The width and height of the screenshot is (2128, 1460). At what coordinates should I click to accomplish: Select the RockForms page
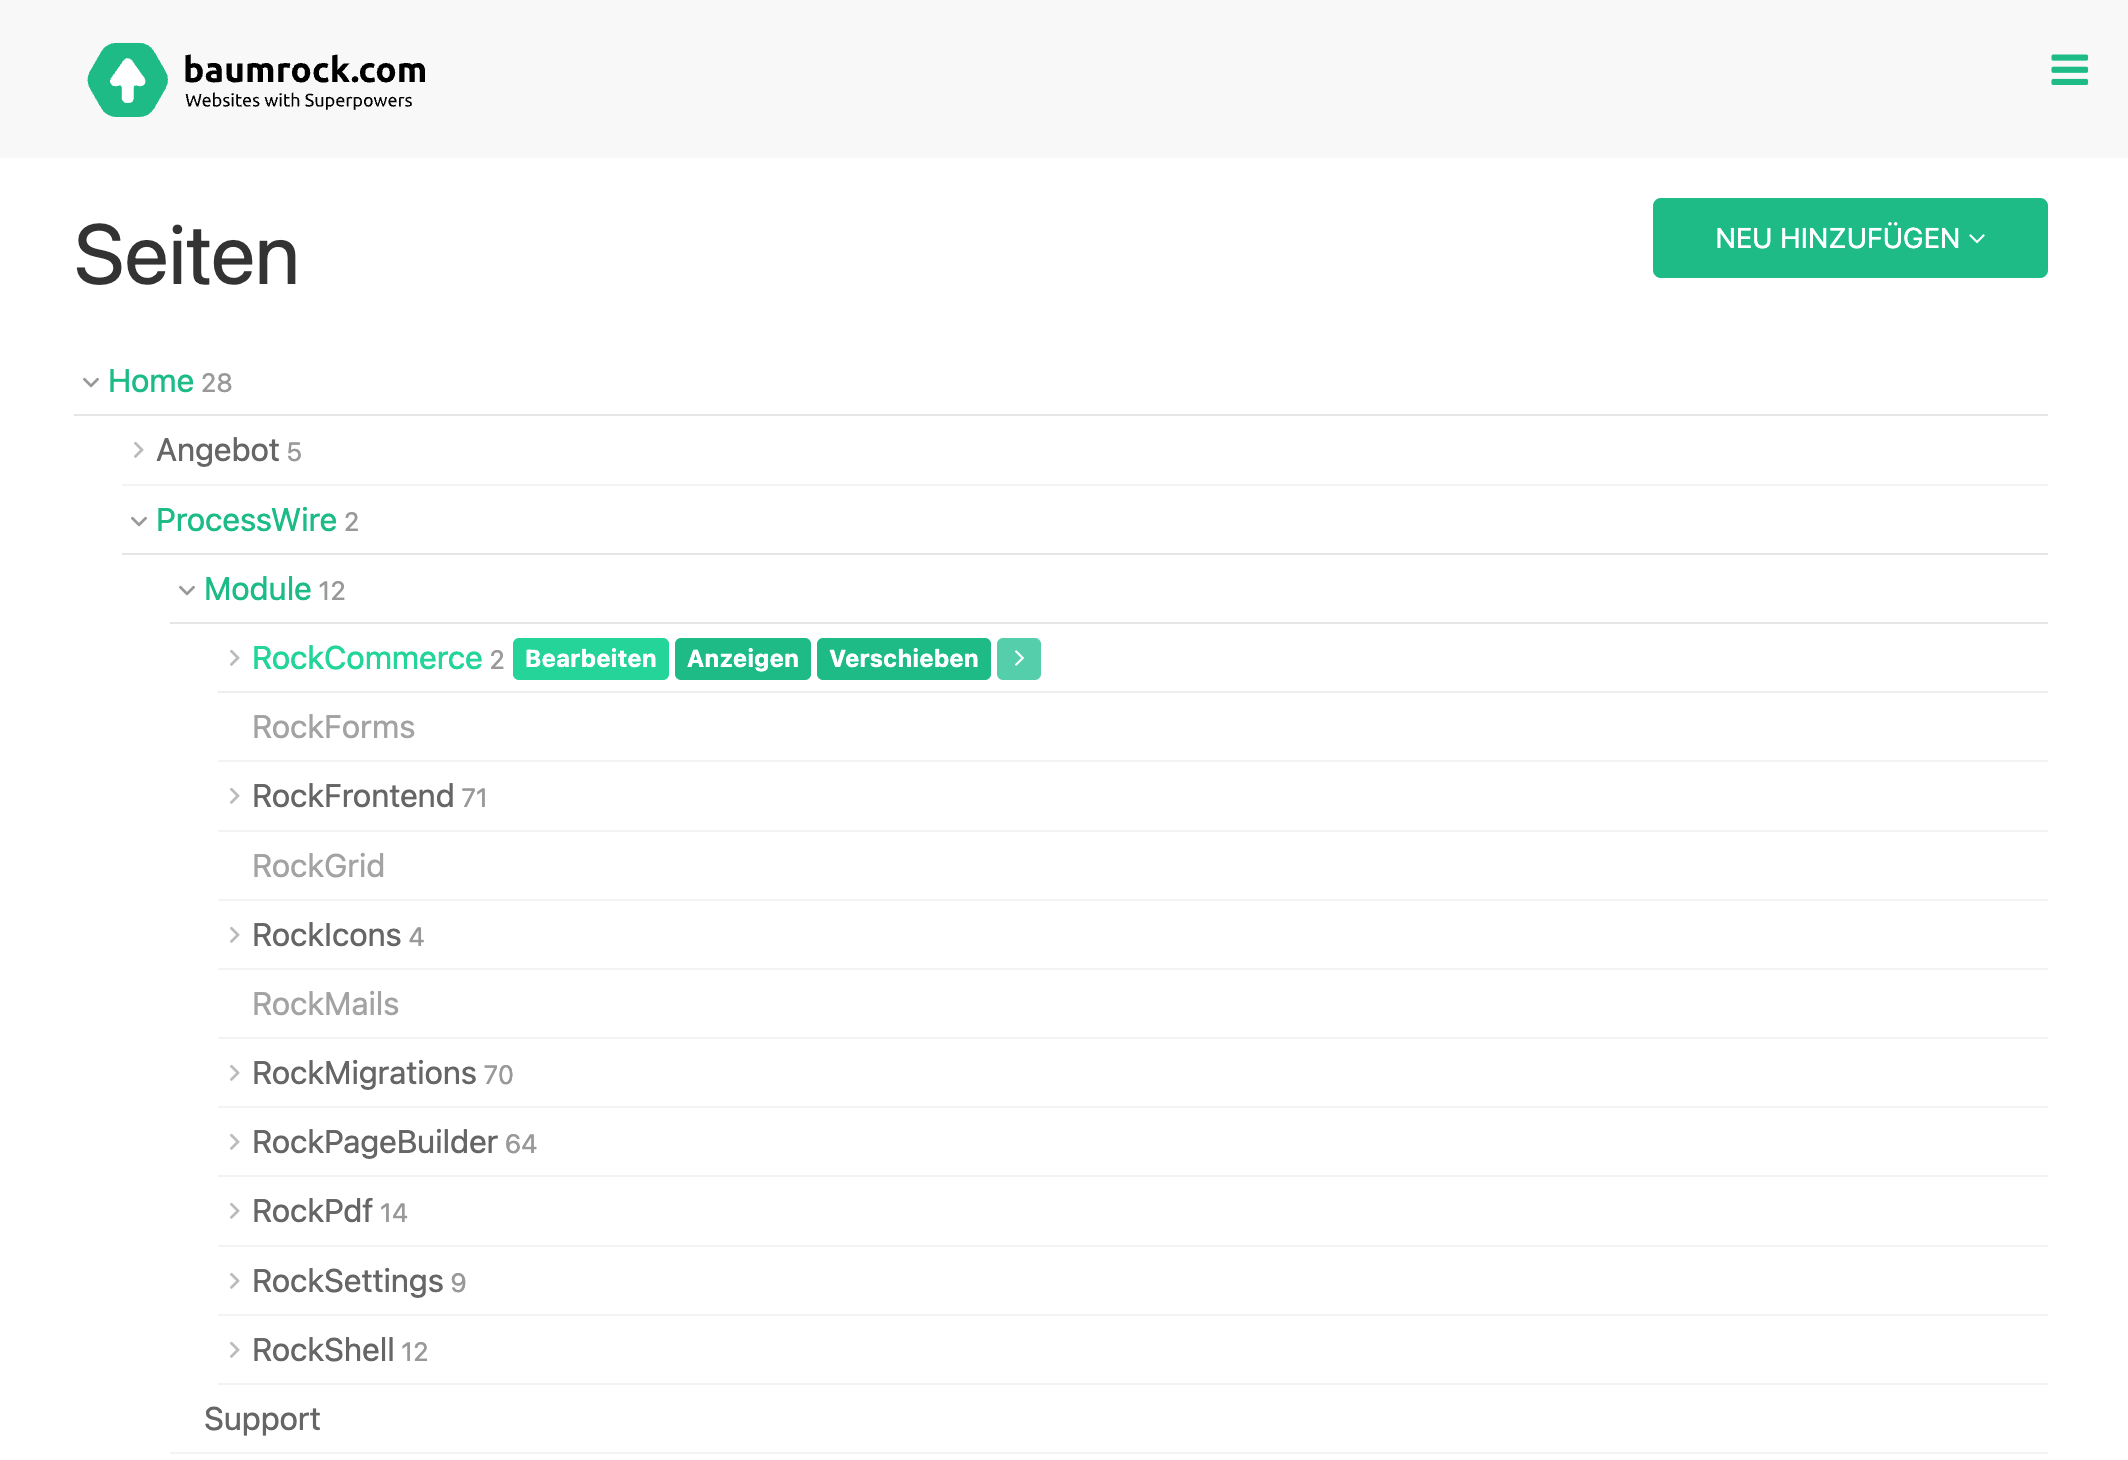333,727
